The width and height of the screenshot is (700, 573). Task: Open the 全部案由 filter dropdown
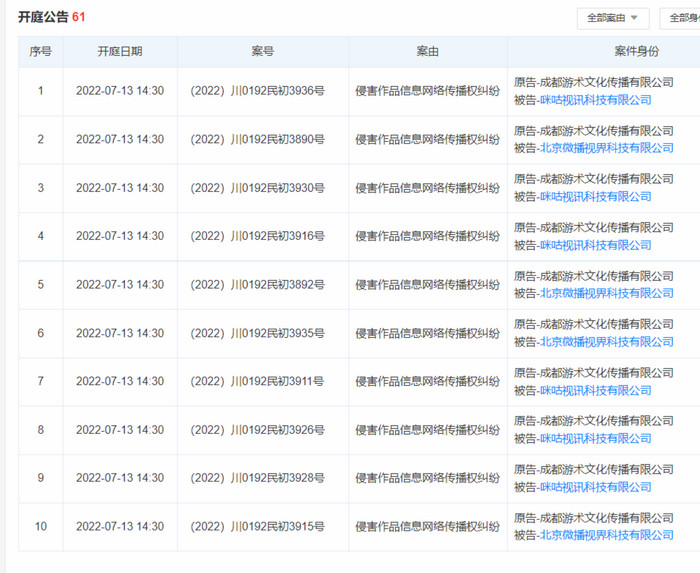tap(612, 18)
